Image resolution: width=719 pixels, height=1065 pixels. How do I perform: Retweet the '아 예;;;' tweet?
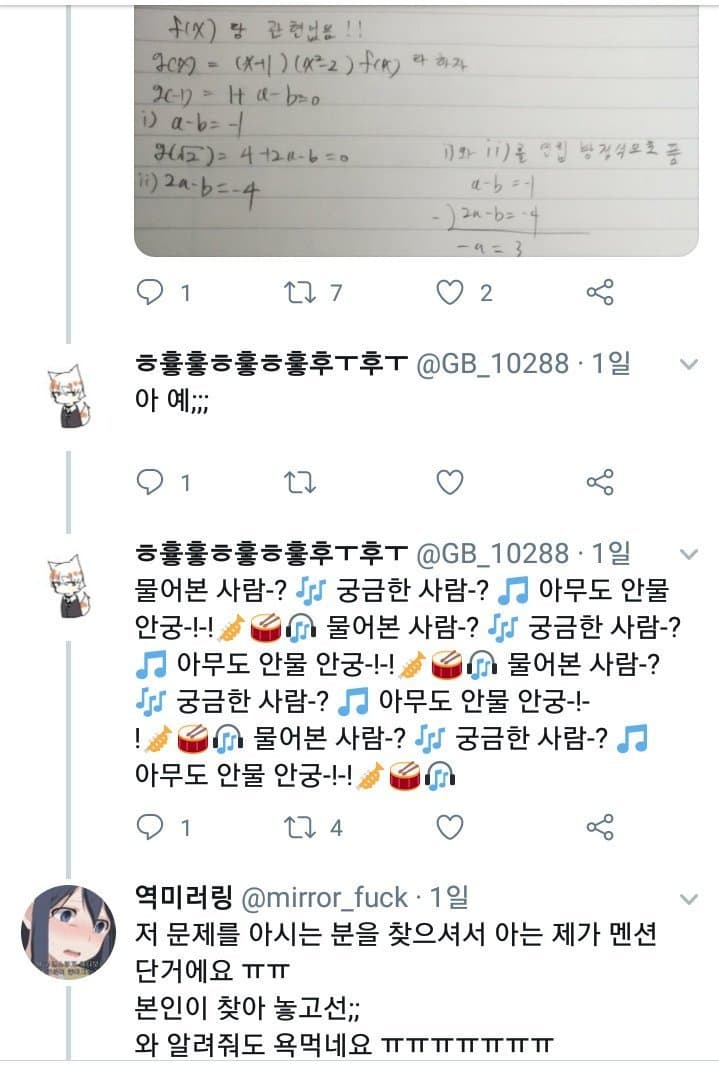[x=299, y=483]
